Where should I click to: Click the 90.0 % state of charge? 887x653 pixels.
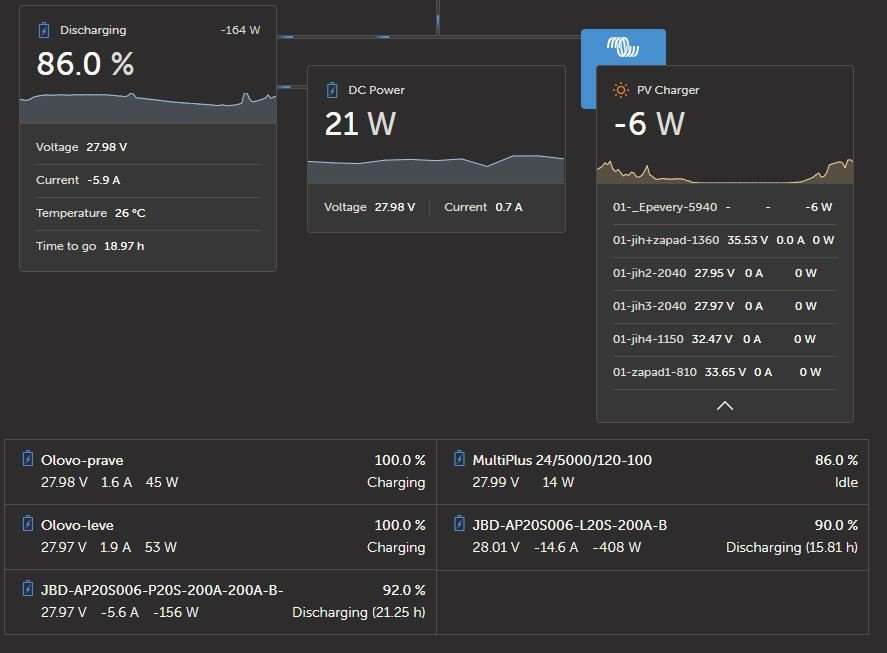[x=836, y=525]
